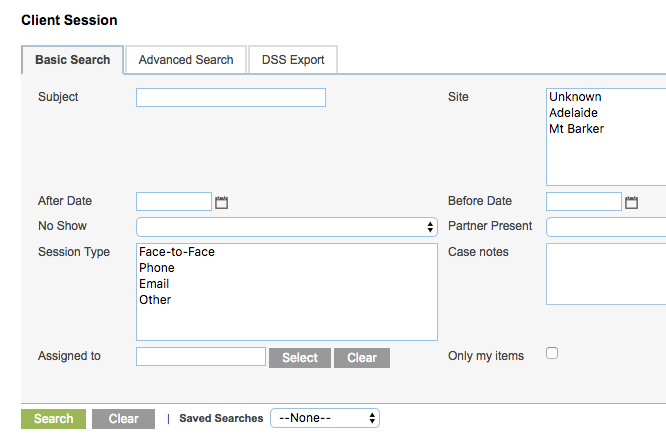
Task: Open the Partner Present dropdown
Action: tap(606, 227)
